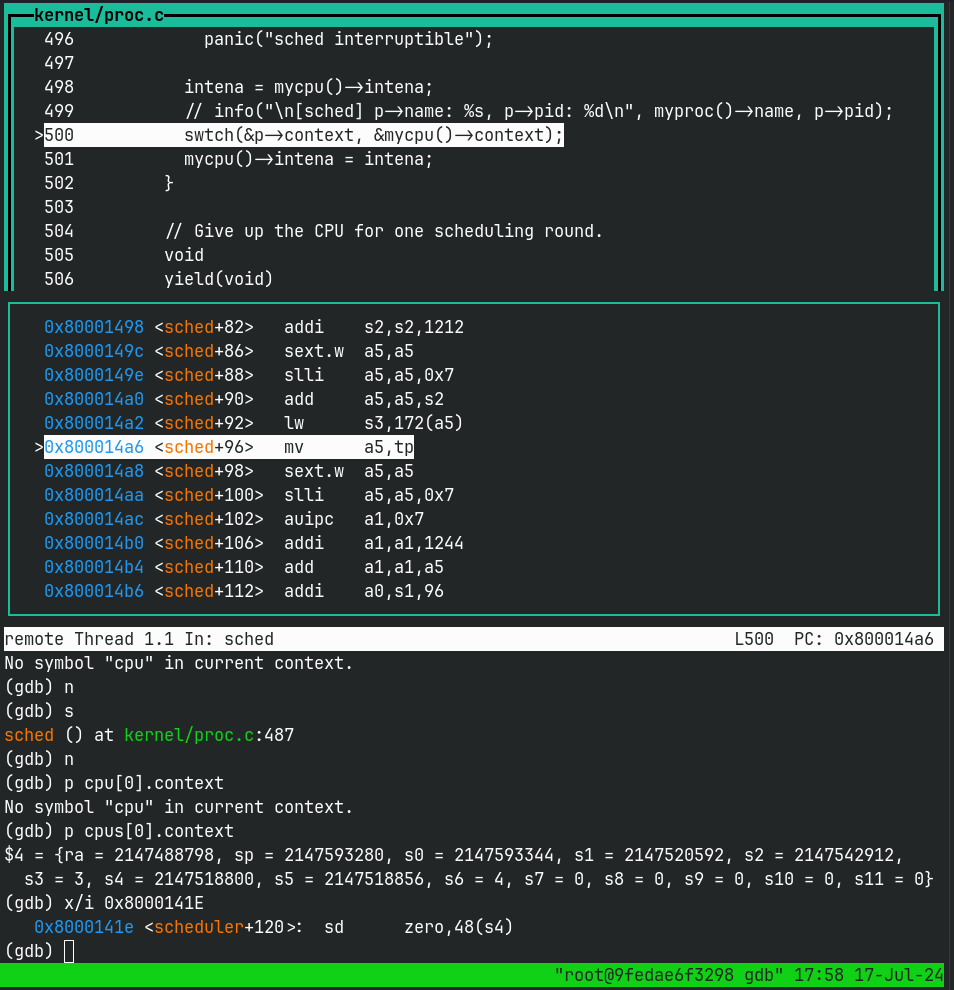Screen dimensions: 954x990
Task: Select the lw s3,172(a5) instruction row
Action: tap(253, 423)
